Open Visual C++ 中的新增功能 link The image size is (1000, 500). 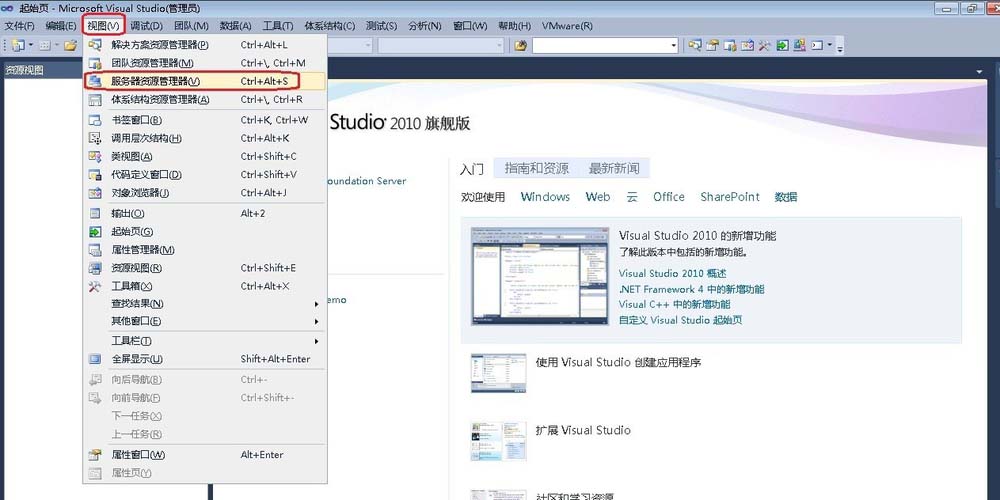pos(674,304)
